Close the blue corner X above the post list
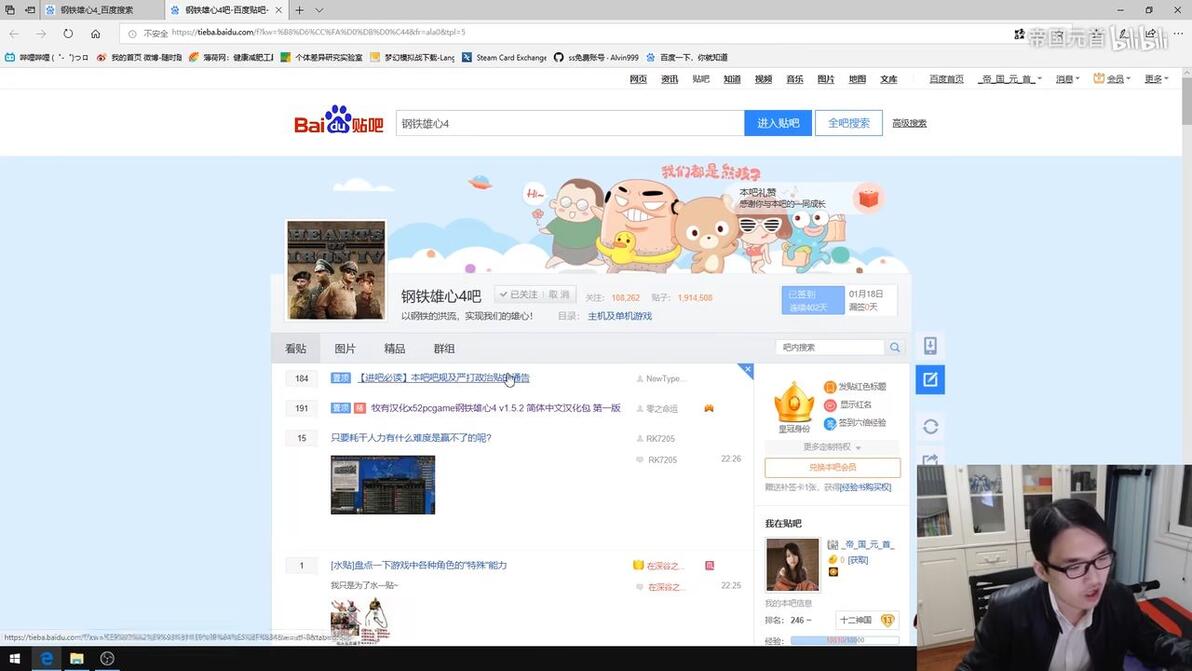The height and width of the screenshot is (671, 1192). point(747,369)
